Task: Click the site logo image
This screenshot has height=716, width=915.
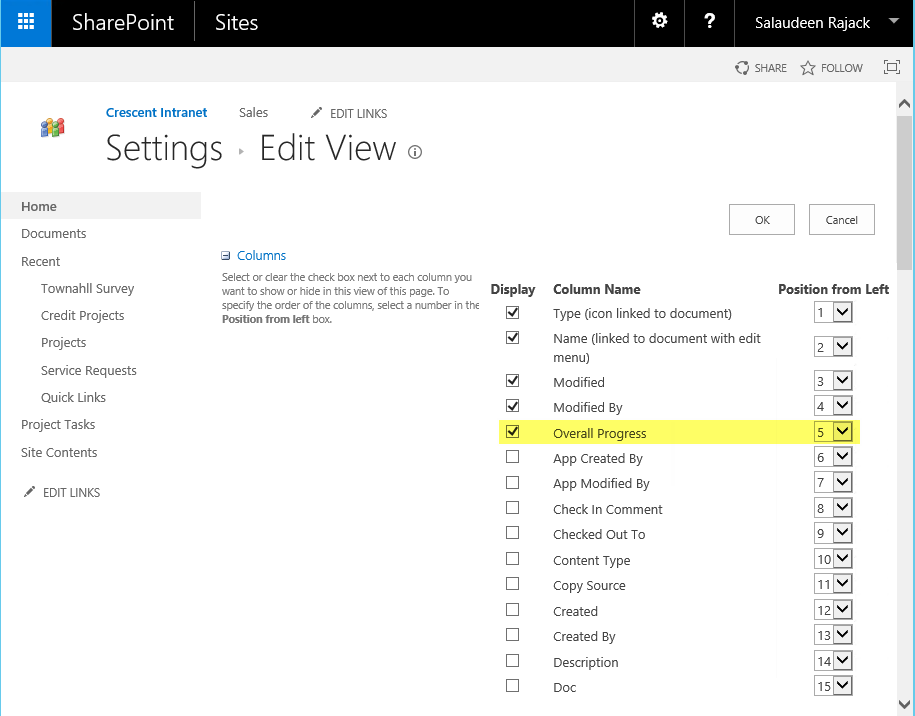Action: (x=52, y=128)
